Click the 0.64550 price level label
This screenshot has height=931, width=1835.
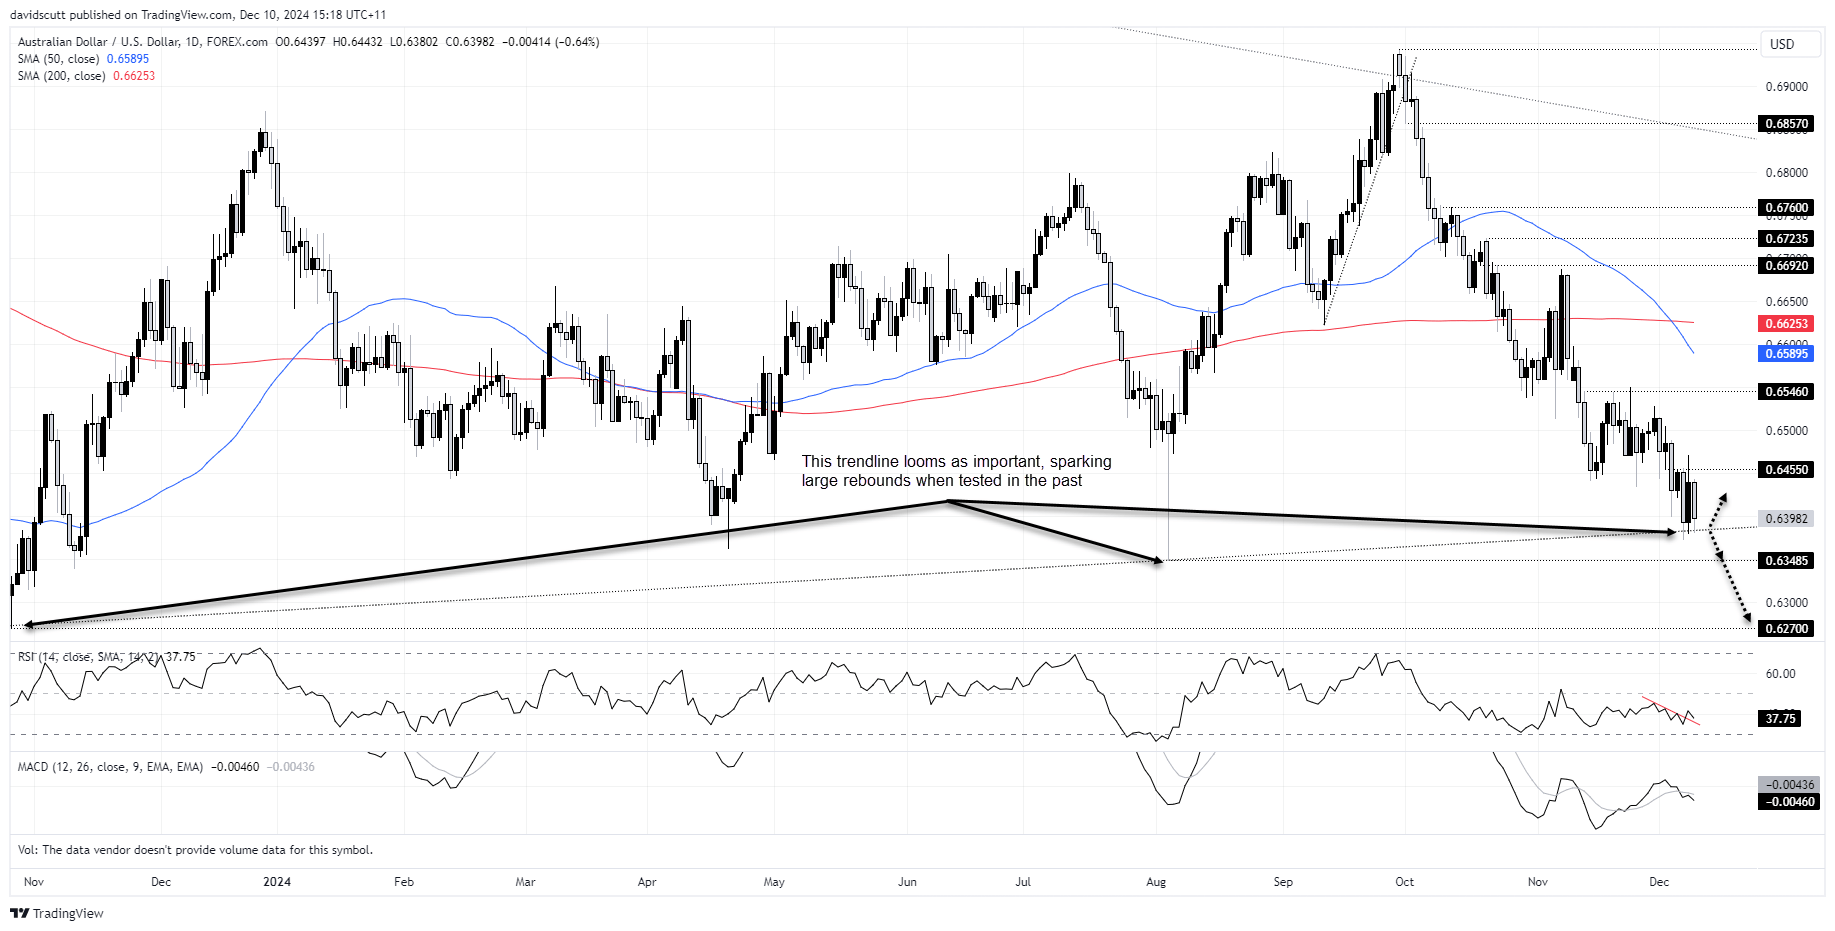1786,470
